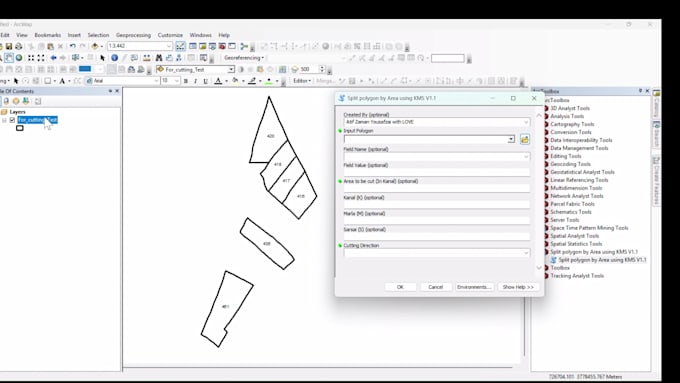Click the Undo arrow icon
The height and width of the screenshot is (383, 680).
(x=72, y=46)
